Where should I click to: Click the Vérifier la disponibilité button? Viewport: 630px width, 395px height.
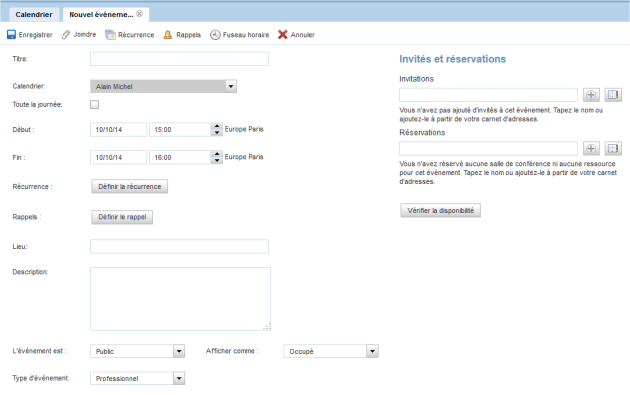pos(440,211)
